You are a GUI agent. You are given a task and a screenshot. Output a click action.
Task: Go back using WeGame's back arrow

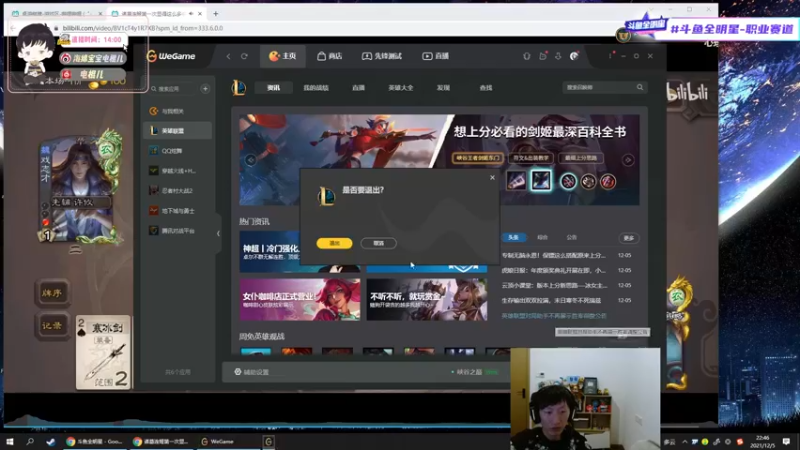tap(229, 56)
